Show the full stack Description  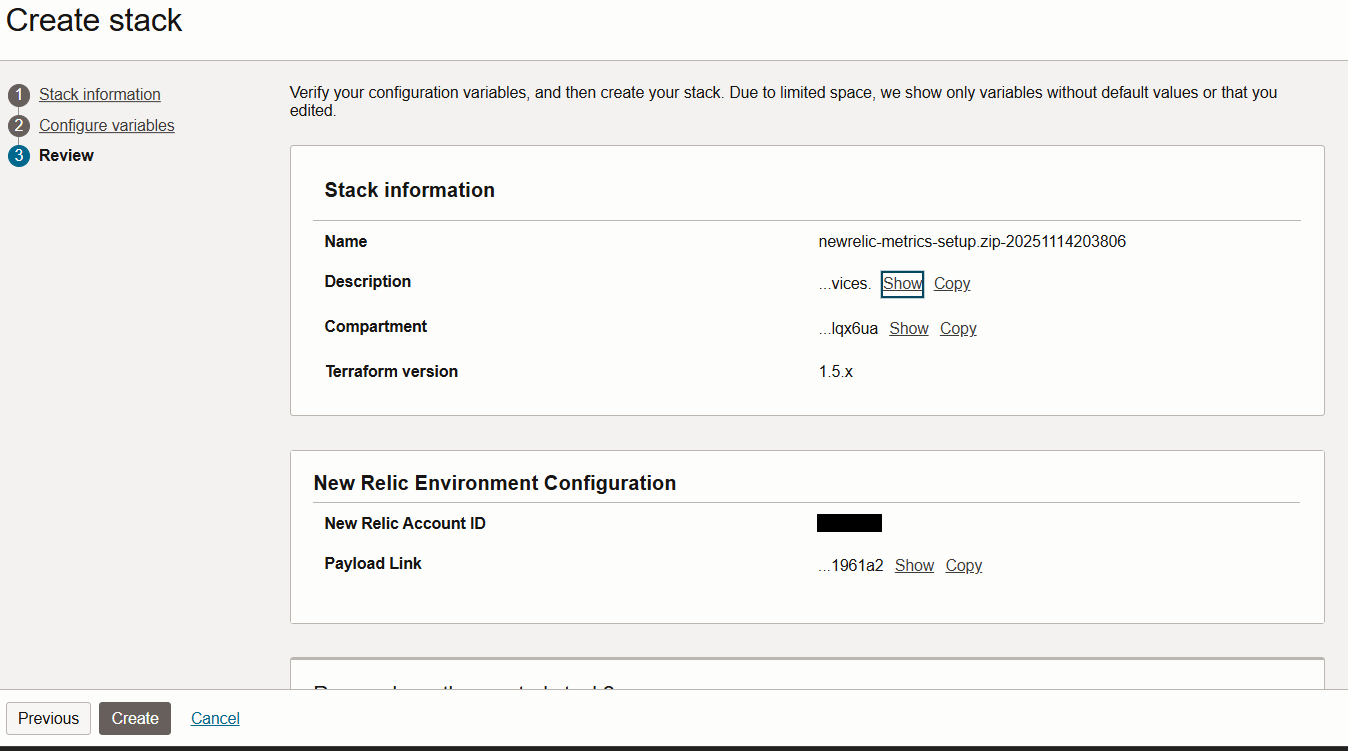click(902, 284)
